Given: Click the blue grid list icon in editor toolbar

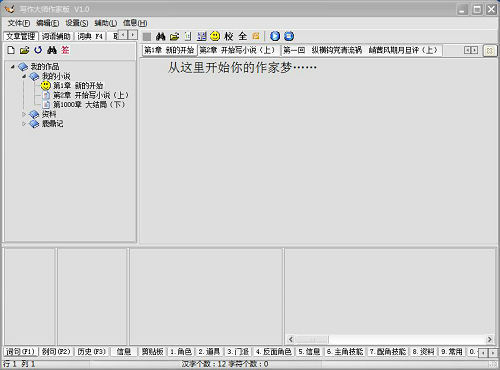Looking at the screenshot, I should 202,36.
